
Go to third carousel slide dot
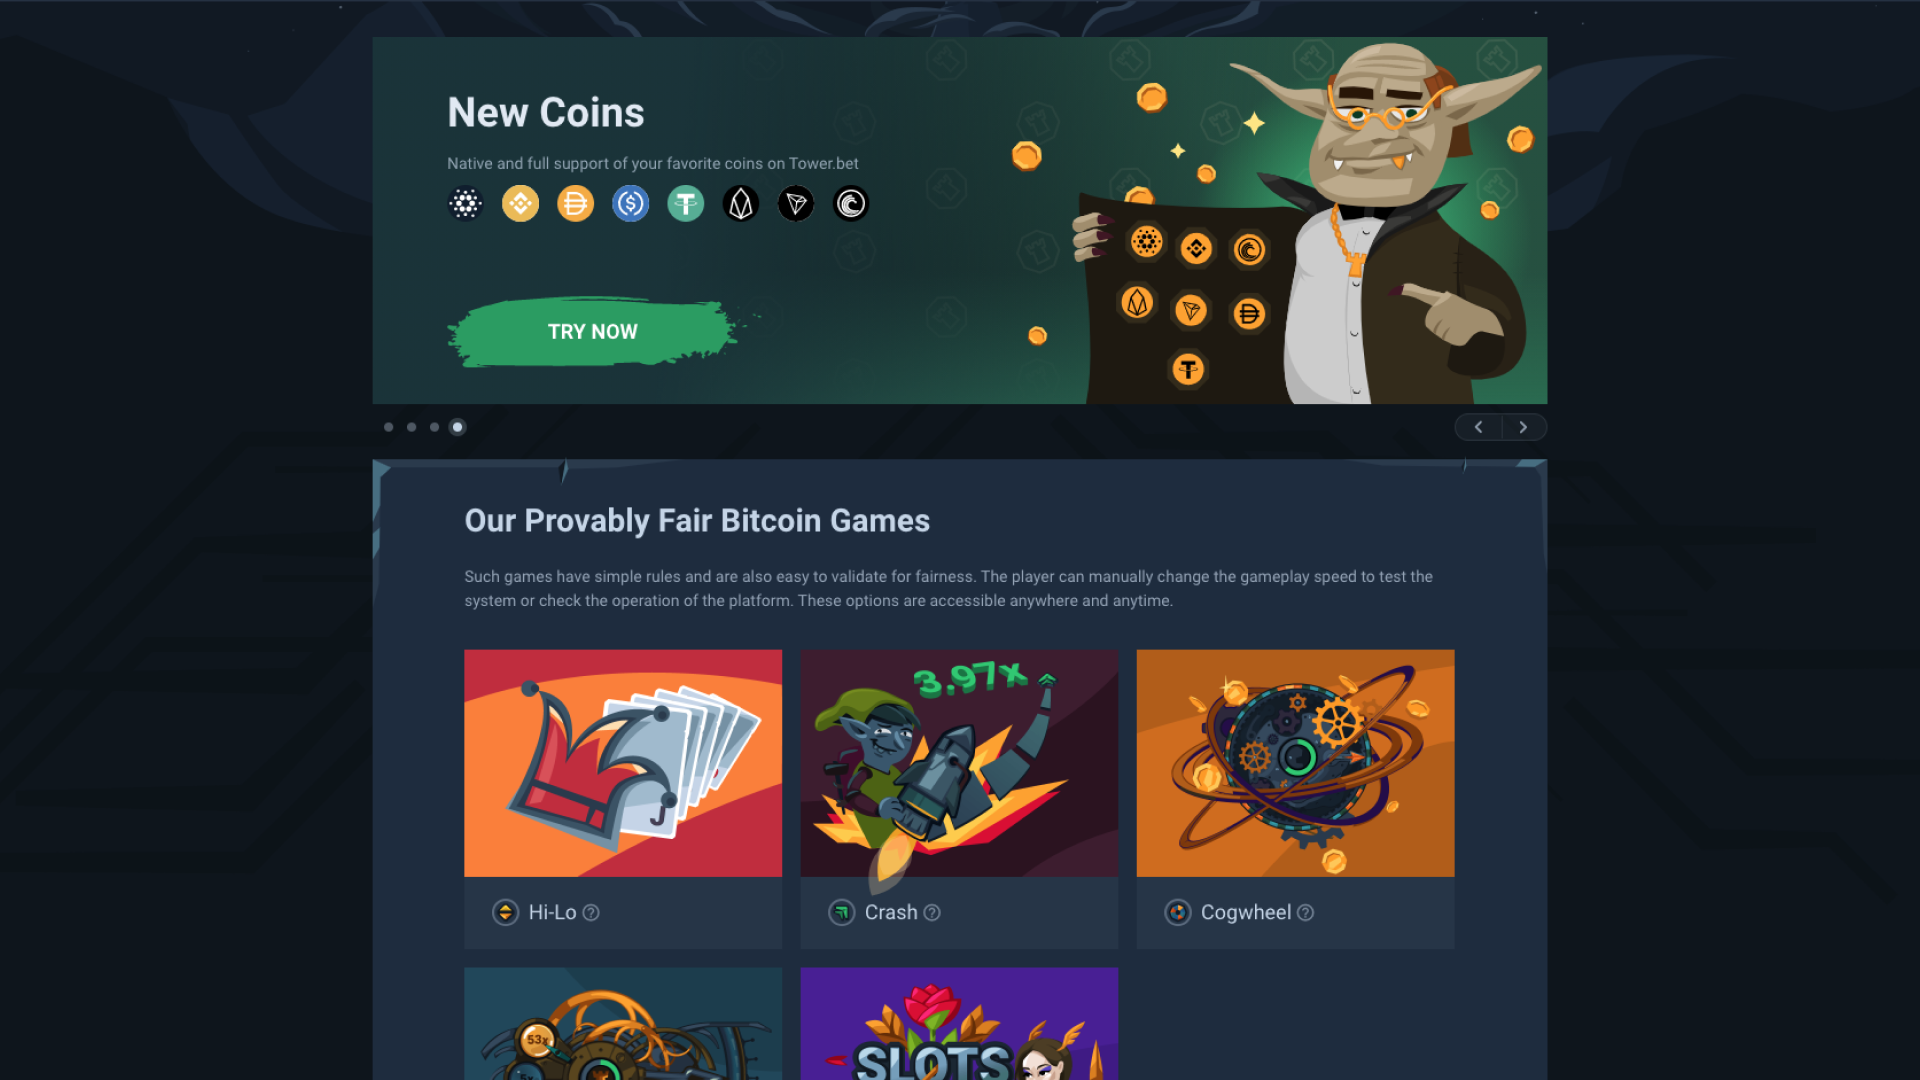(434, 427)
